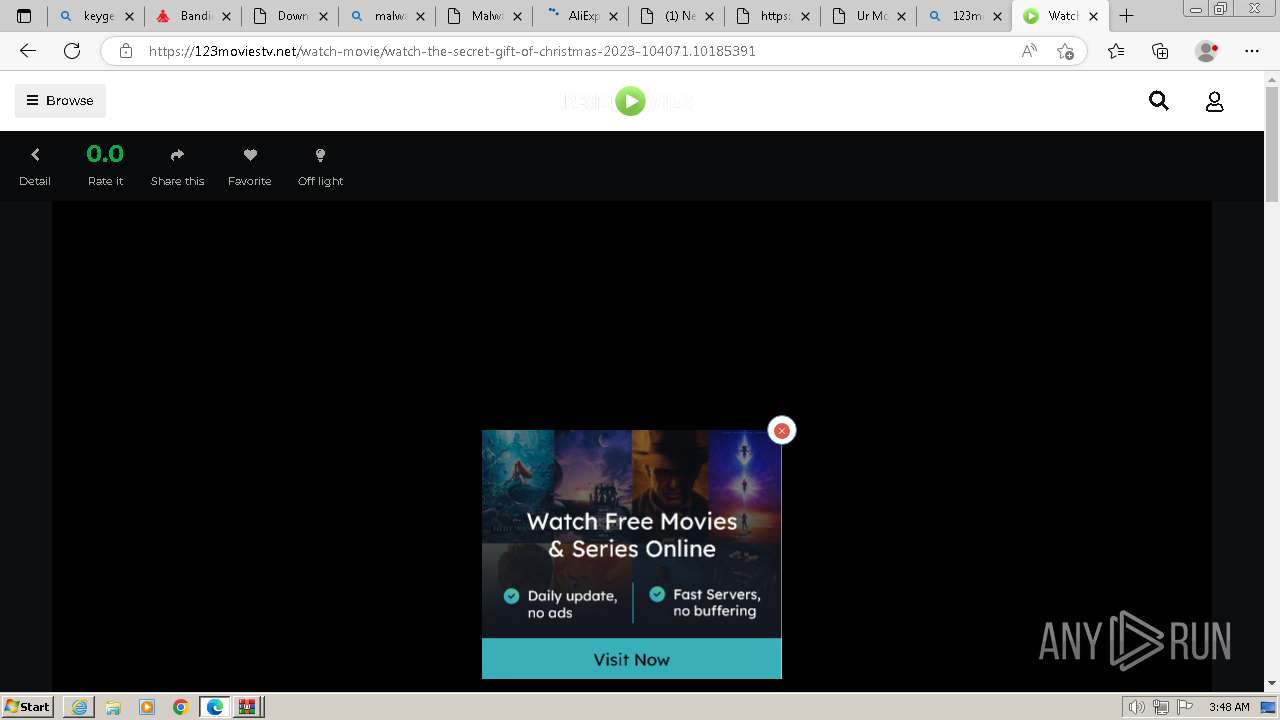Open the Browse hamburger menu
1280x720 pixels.
click(60, 100)
